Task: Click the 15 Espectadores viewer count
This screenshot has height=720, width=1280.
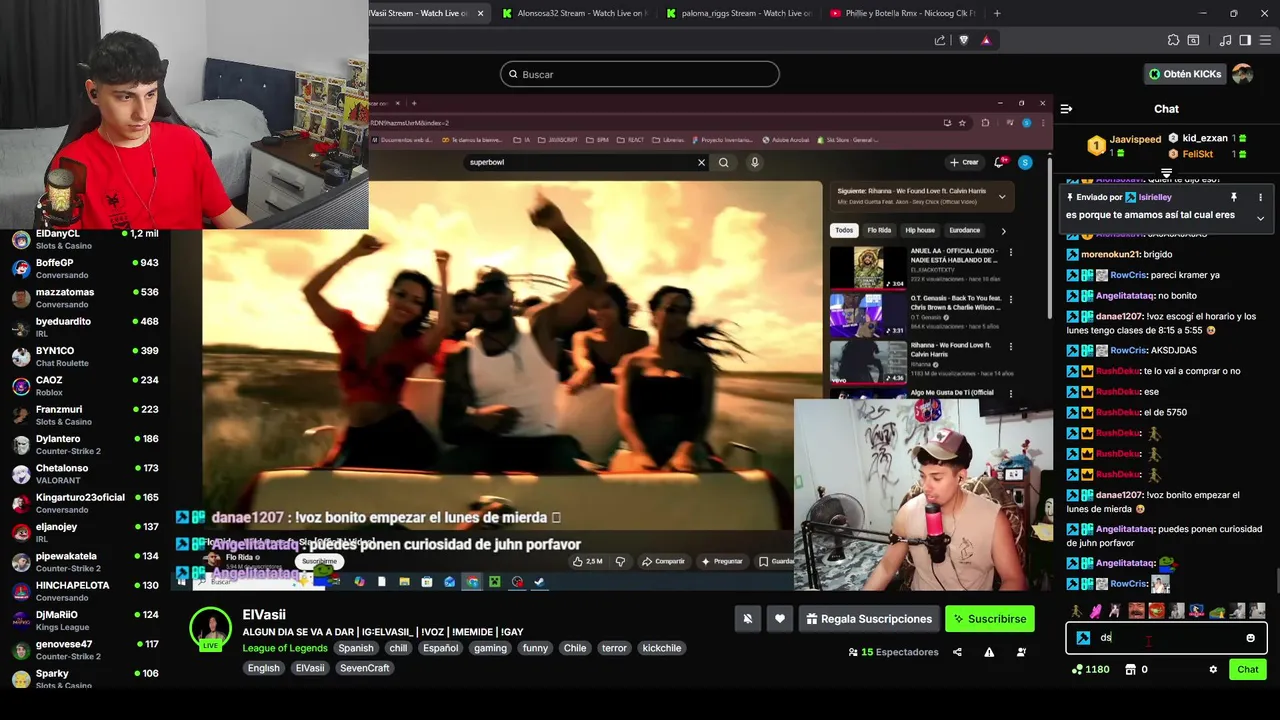Action: click(893, 652)
